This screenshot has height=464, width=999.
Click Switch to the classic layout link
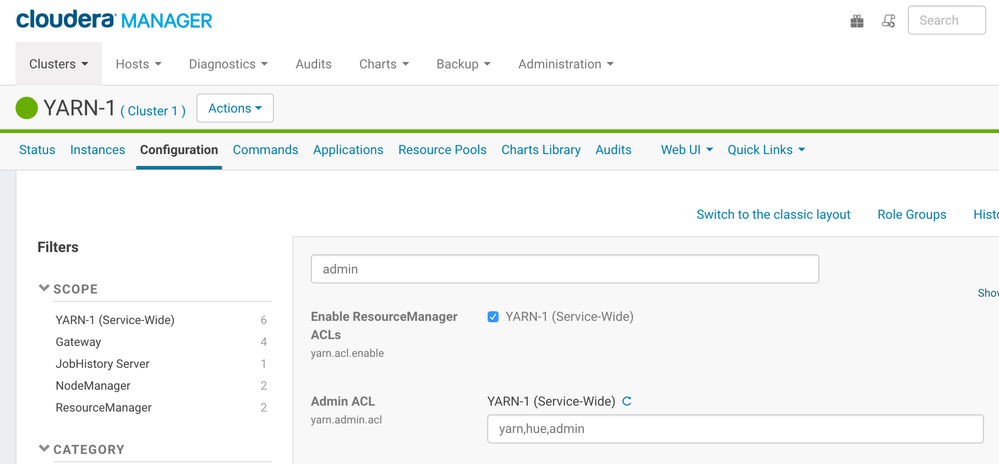point(773,214)
